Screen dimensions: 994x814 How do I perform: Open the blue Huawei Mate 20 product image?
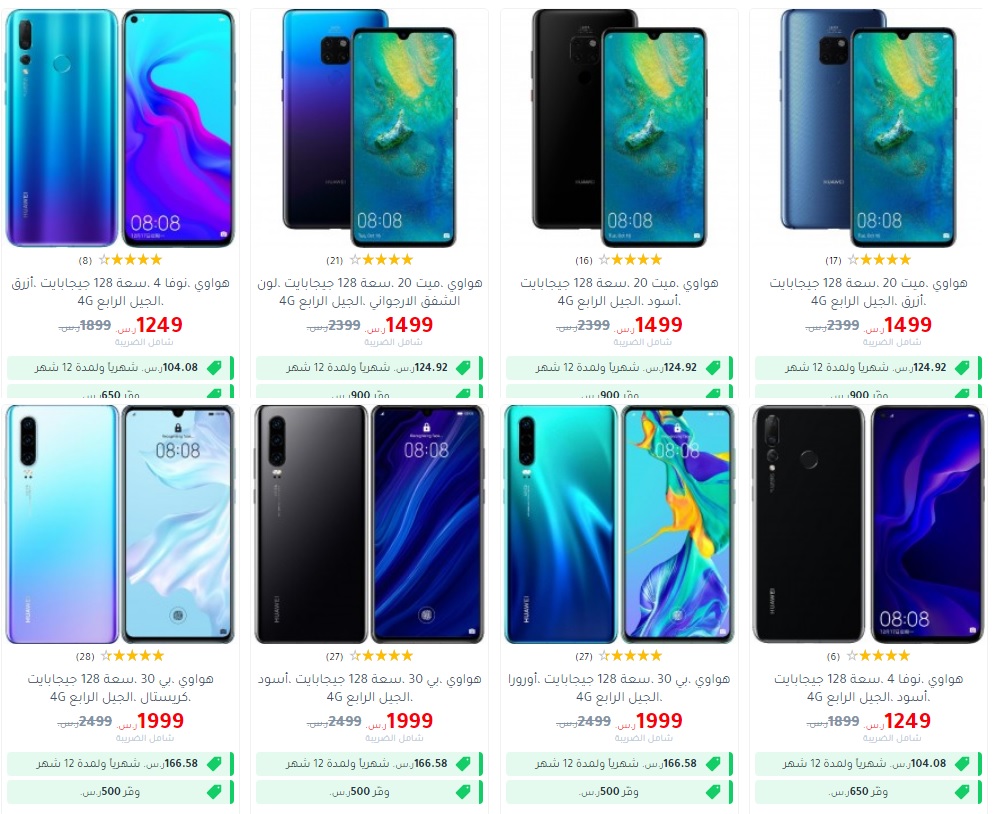pyautogui.click(x=868, y=128)
